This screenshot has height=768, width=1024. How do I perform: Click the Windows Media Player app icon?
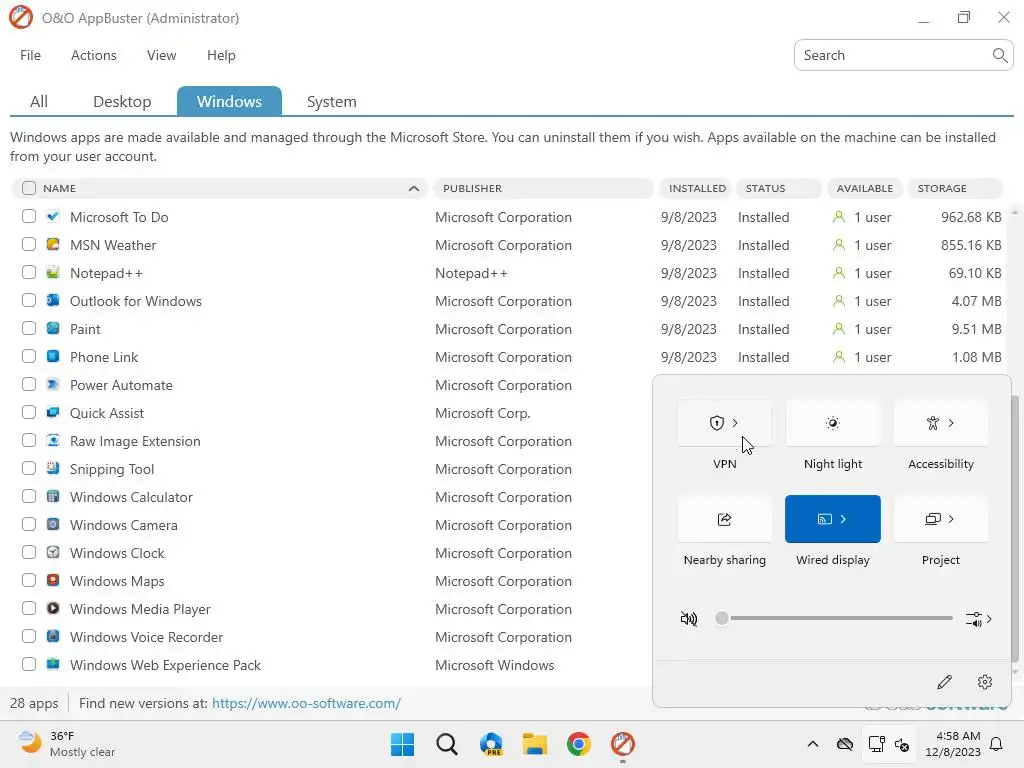(x=53, y=609)
